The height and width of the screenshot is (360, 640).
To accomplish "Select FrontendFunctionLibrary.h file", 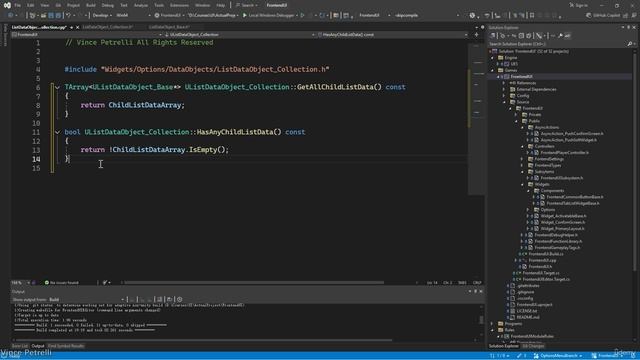I will (558, 241).
